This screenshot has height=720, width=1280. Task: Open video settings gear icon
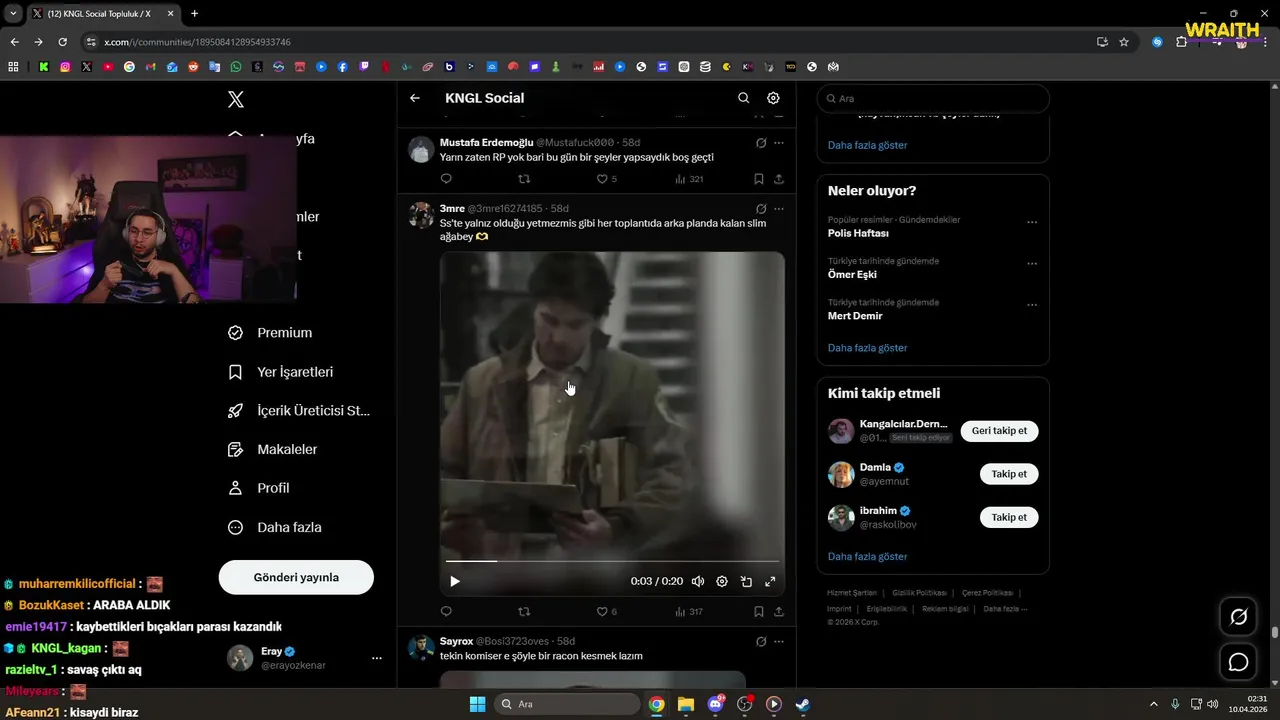(722, 581)
